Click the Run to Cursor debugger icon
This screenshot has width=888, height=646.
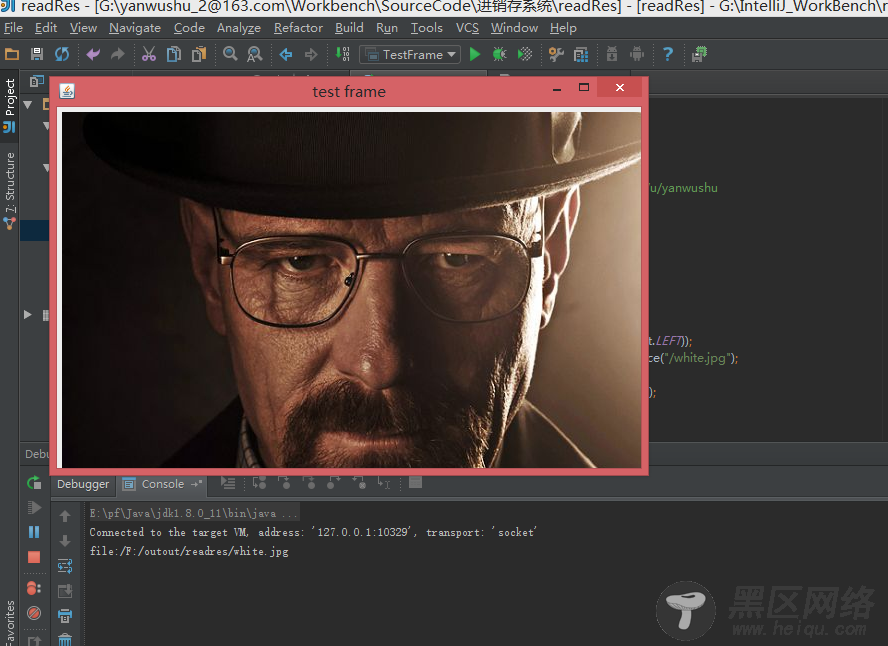coord(384,483)
